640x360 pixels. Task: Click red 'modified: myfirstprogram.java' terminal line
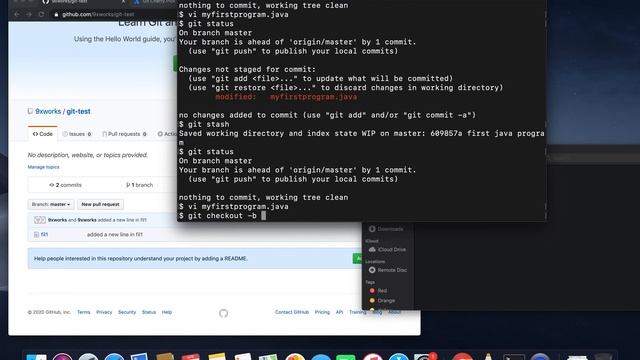[286, 97]
